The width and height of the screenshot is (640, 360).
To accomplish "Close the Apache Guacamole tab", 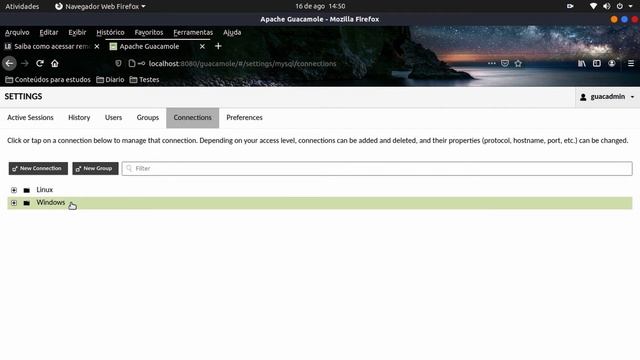I will pyautogui.click(x=202, y=47).
